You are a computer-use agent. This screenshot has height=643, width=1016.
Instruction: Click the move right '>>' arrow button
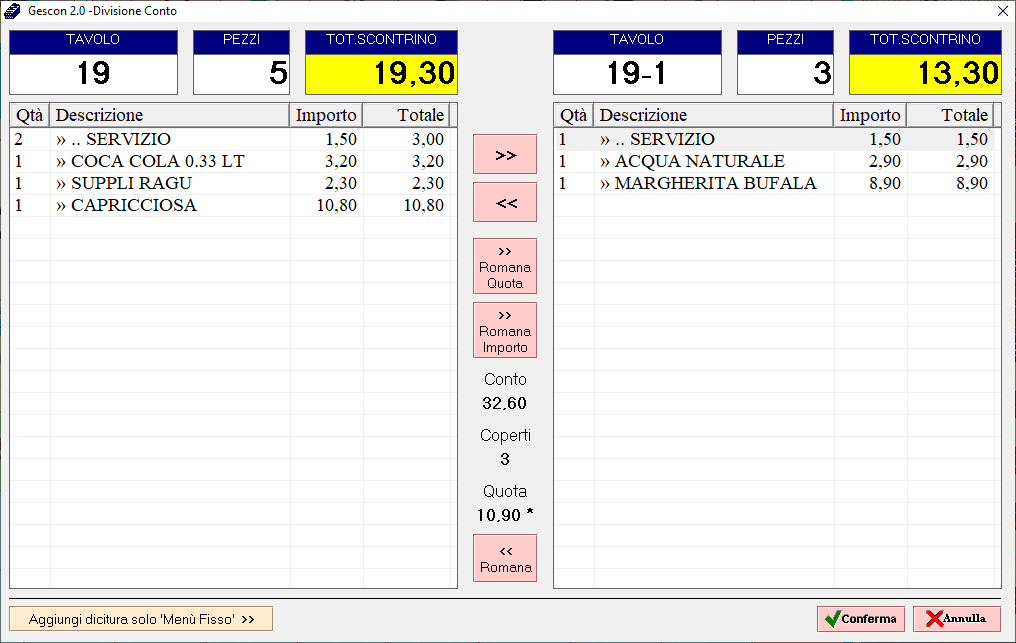coord(505,154)
